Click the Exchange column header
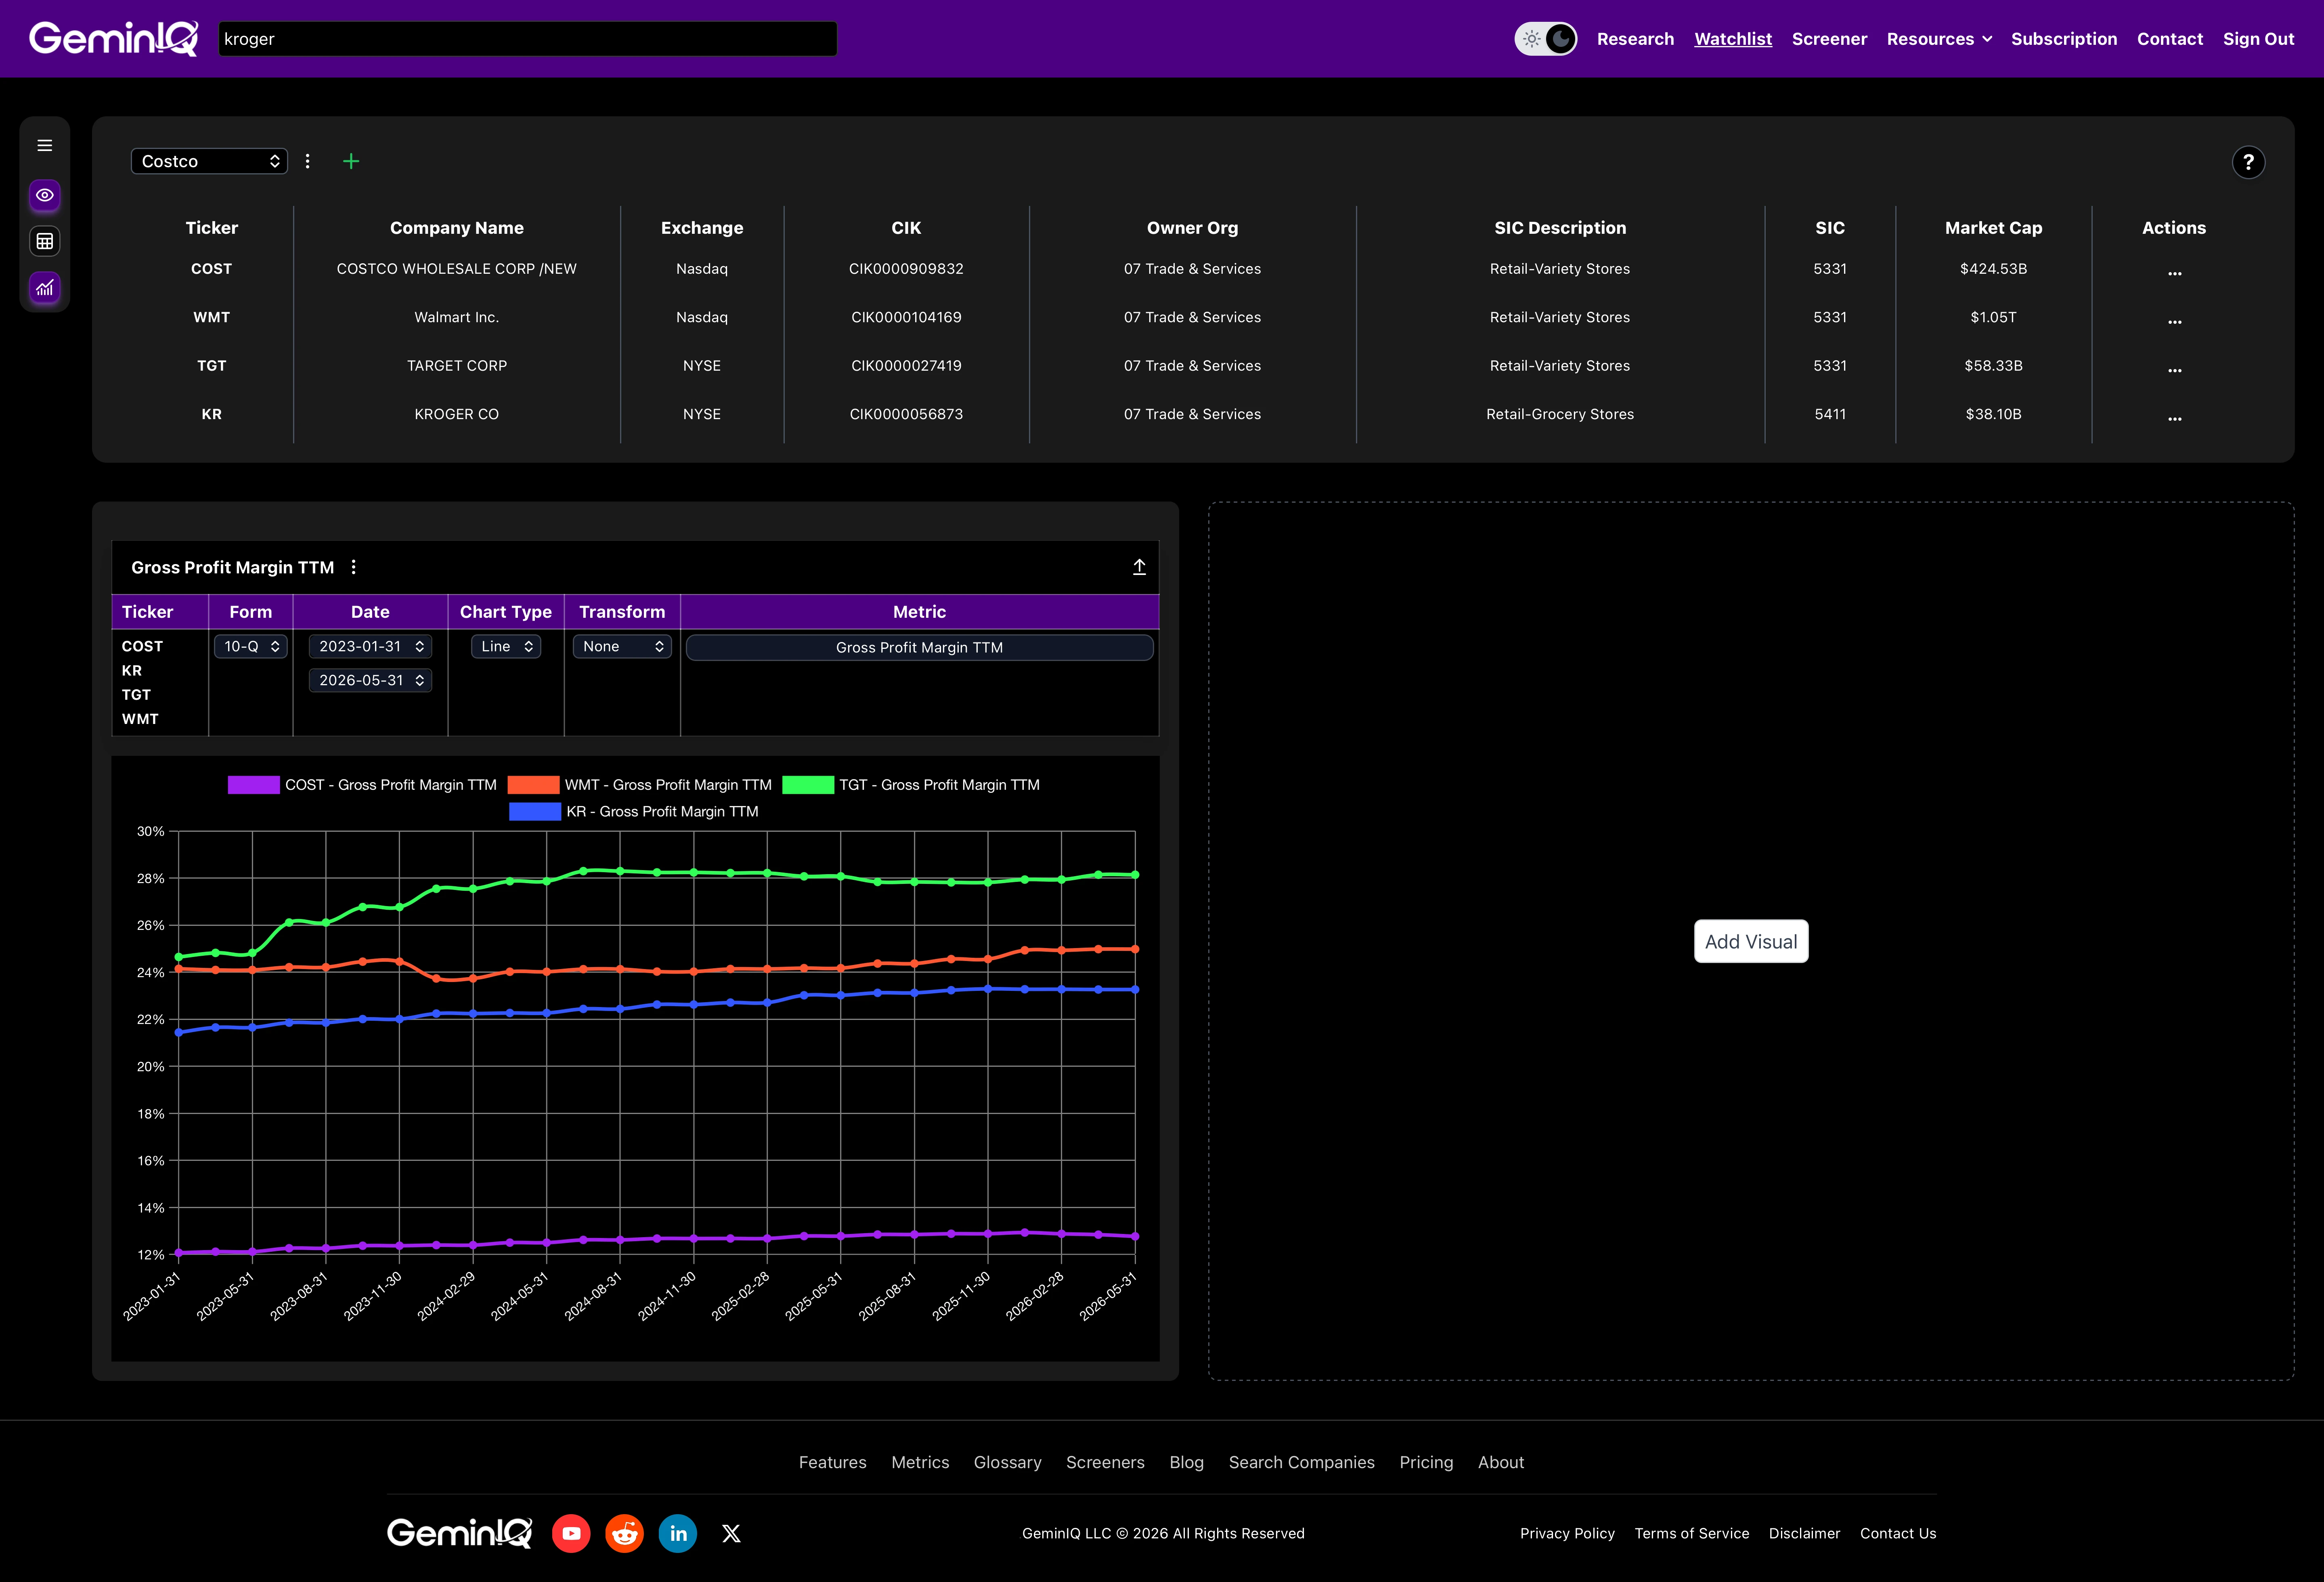Viewport: 2324px width, 1582px height. coord(702,228)
